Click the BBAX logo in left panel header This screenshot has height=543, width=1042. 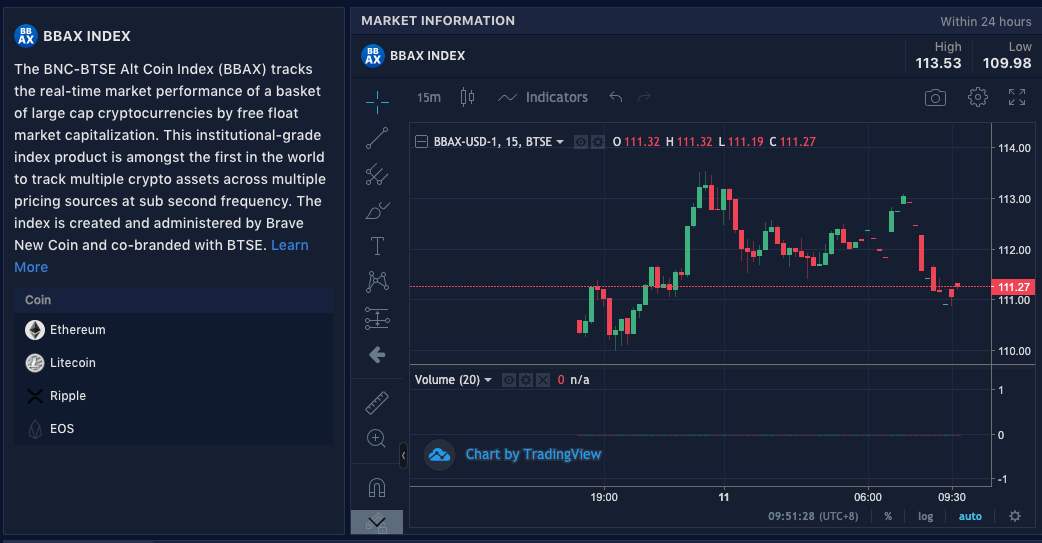tap(26, 36)
